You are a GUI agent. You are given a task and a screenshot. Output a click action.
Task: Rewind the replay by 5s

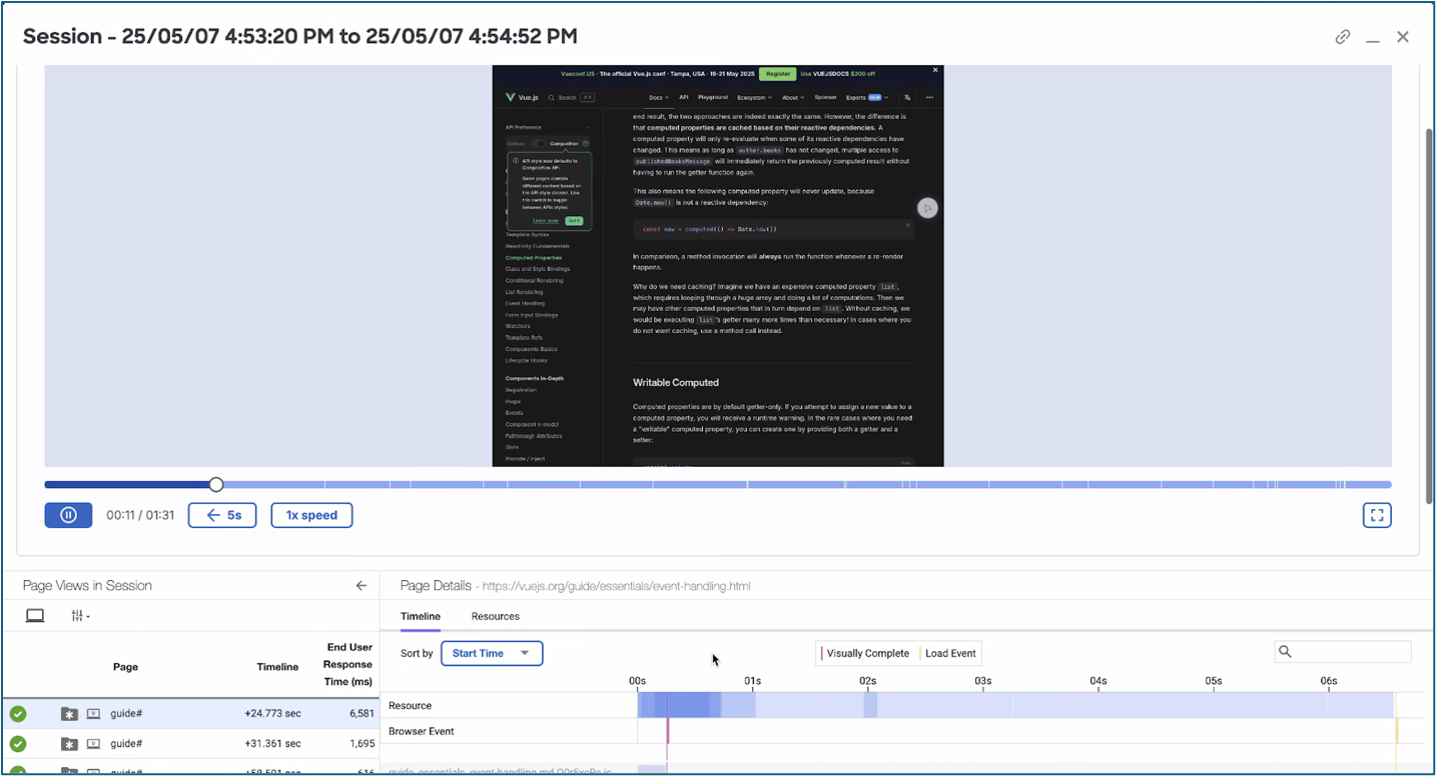222,515
